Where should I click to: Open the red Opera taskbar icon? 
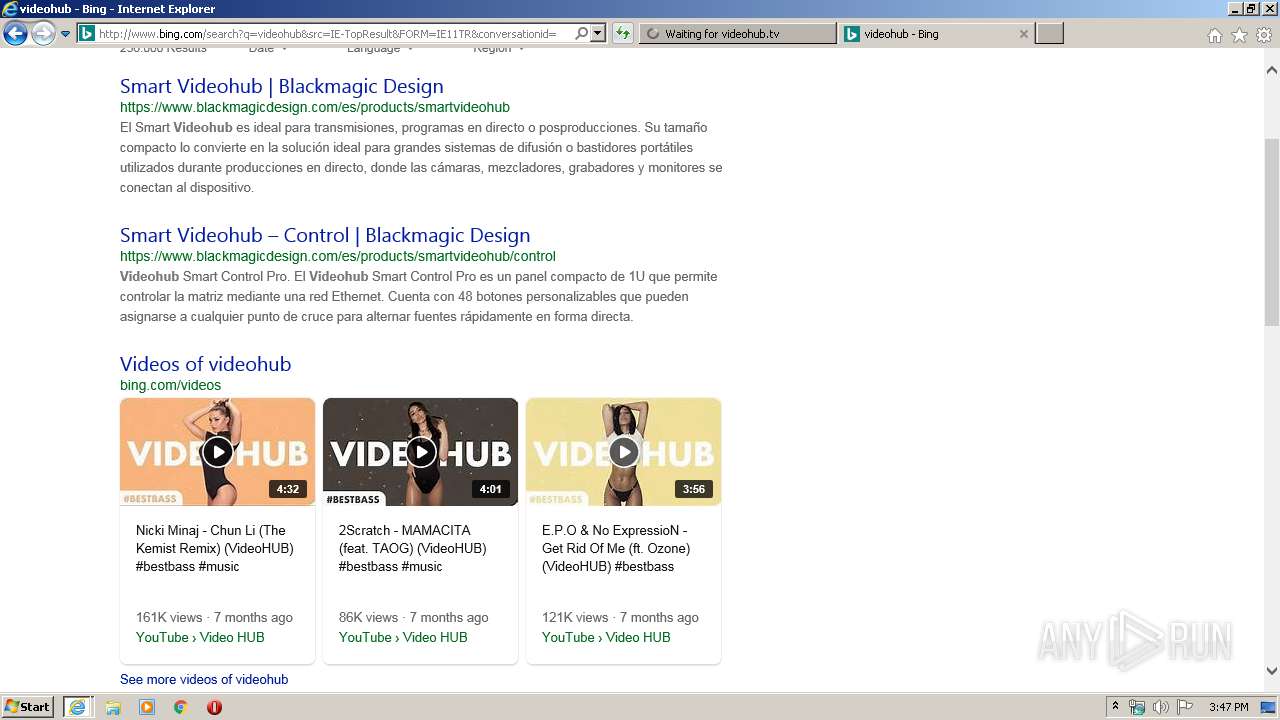pos(214,707)
